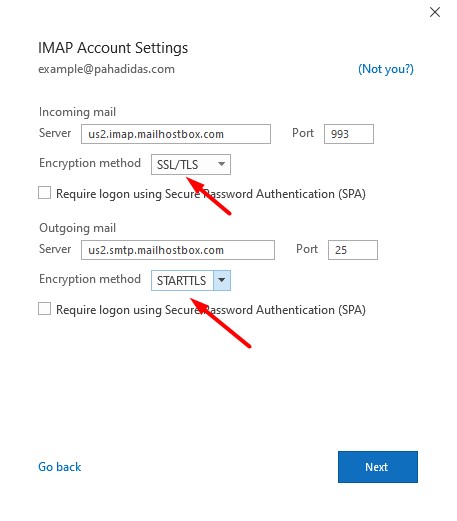Click the example@pahadidas.com address text

point(106,69)
